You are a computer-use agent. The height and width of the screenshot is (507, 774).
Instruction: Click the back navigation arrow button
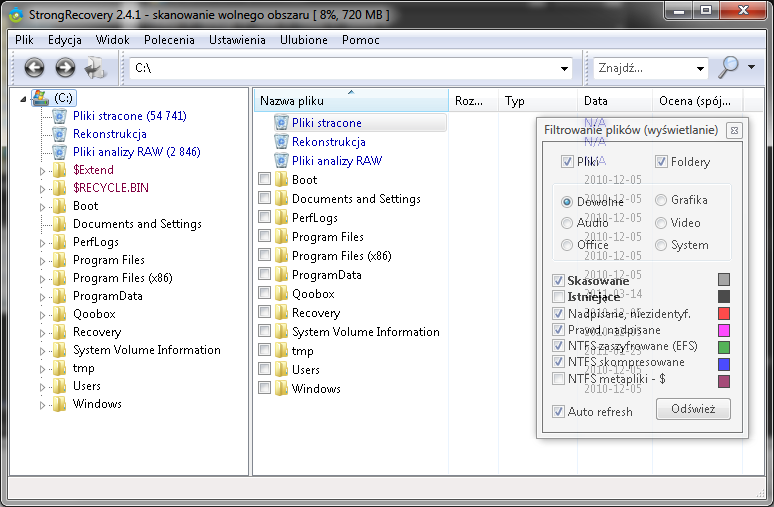coord(35,68)
